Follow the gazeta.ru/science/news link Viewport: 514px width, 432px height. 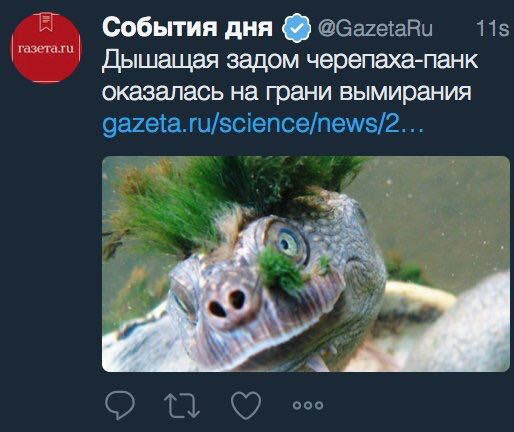coord(263,124)
